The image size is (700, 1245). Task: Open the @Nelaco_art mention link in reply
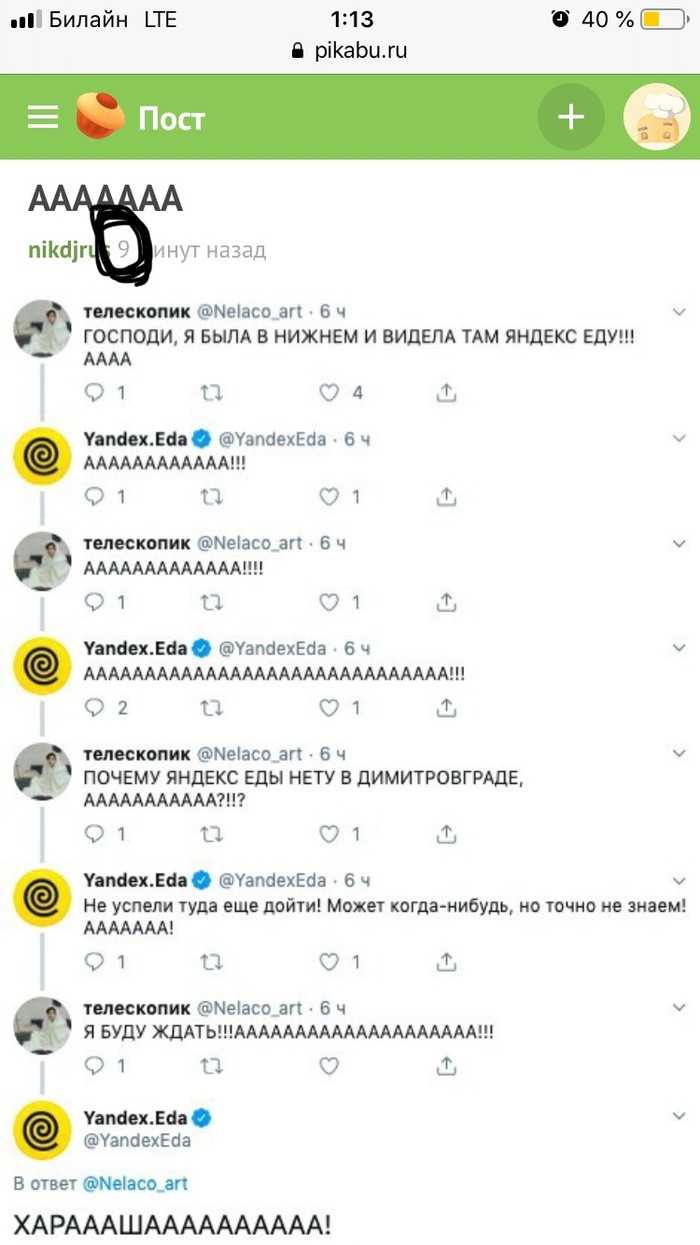pos(134,1183)
